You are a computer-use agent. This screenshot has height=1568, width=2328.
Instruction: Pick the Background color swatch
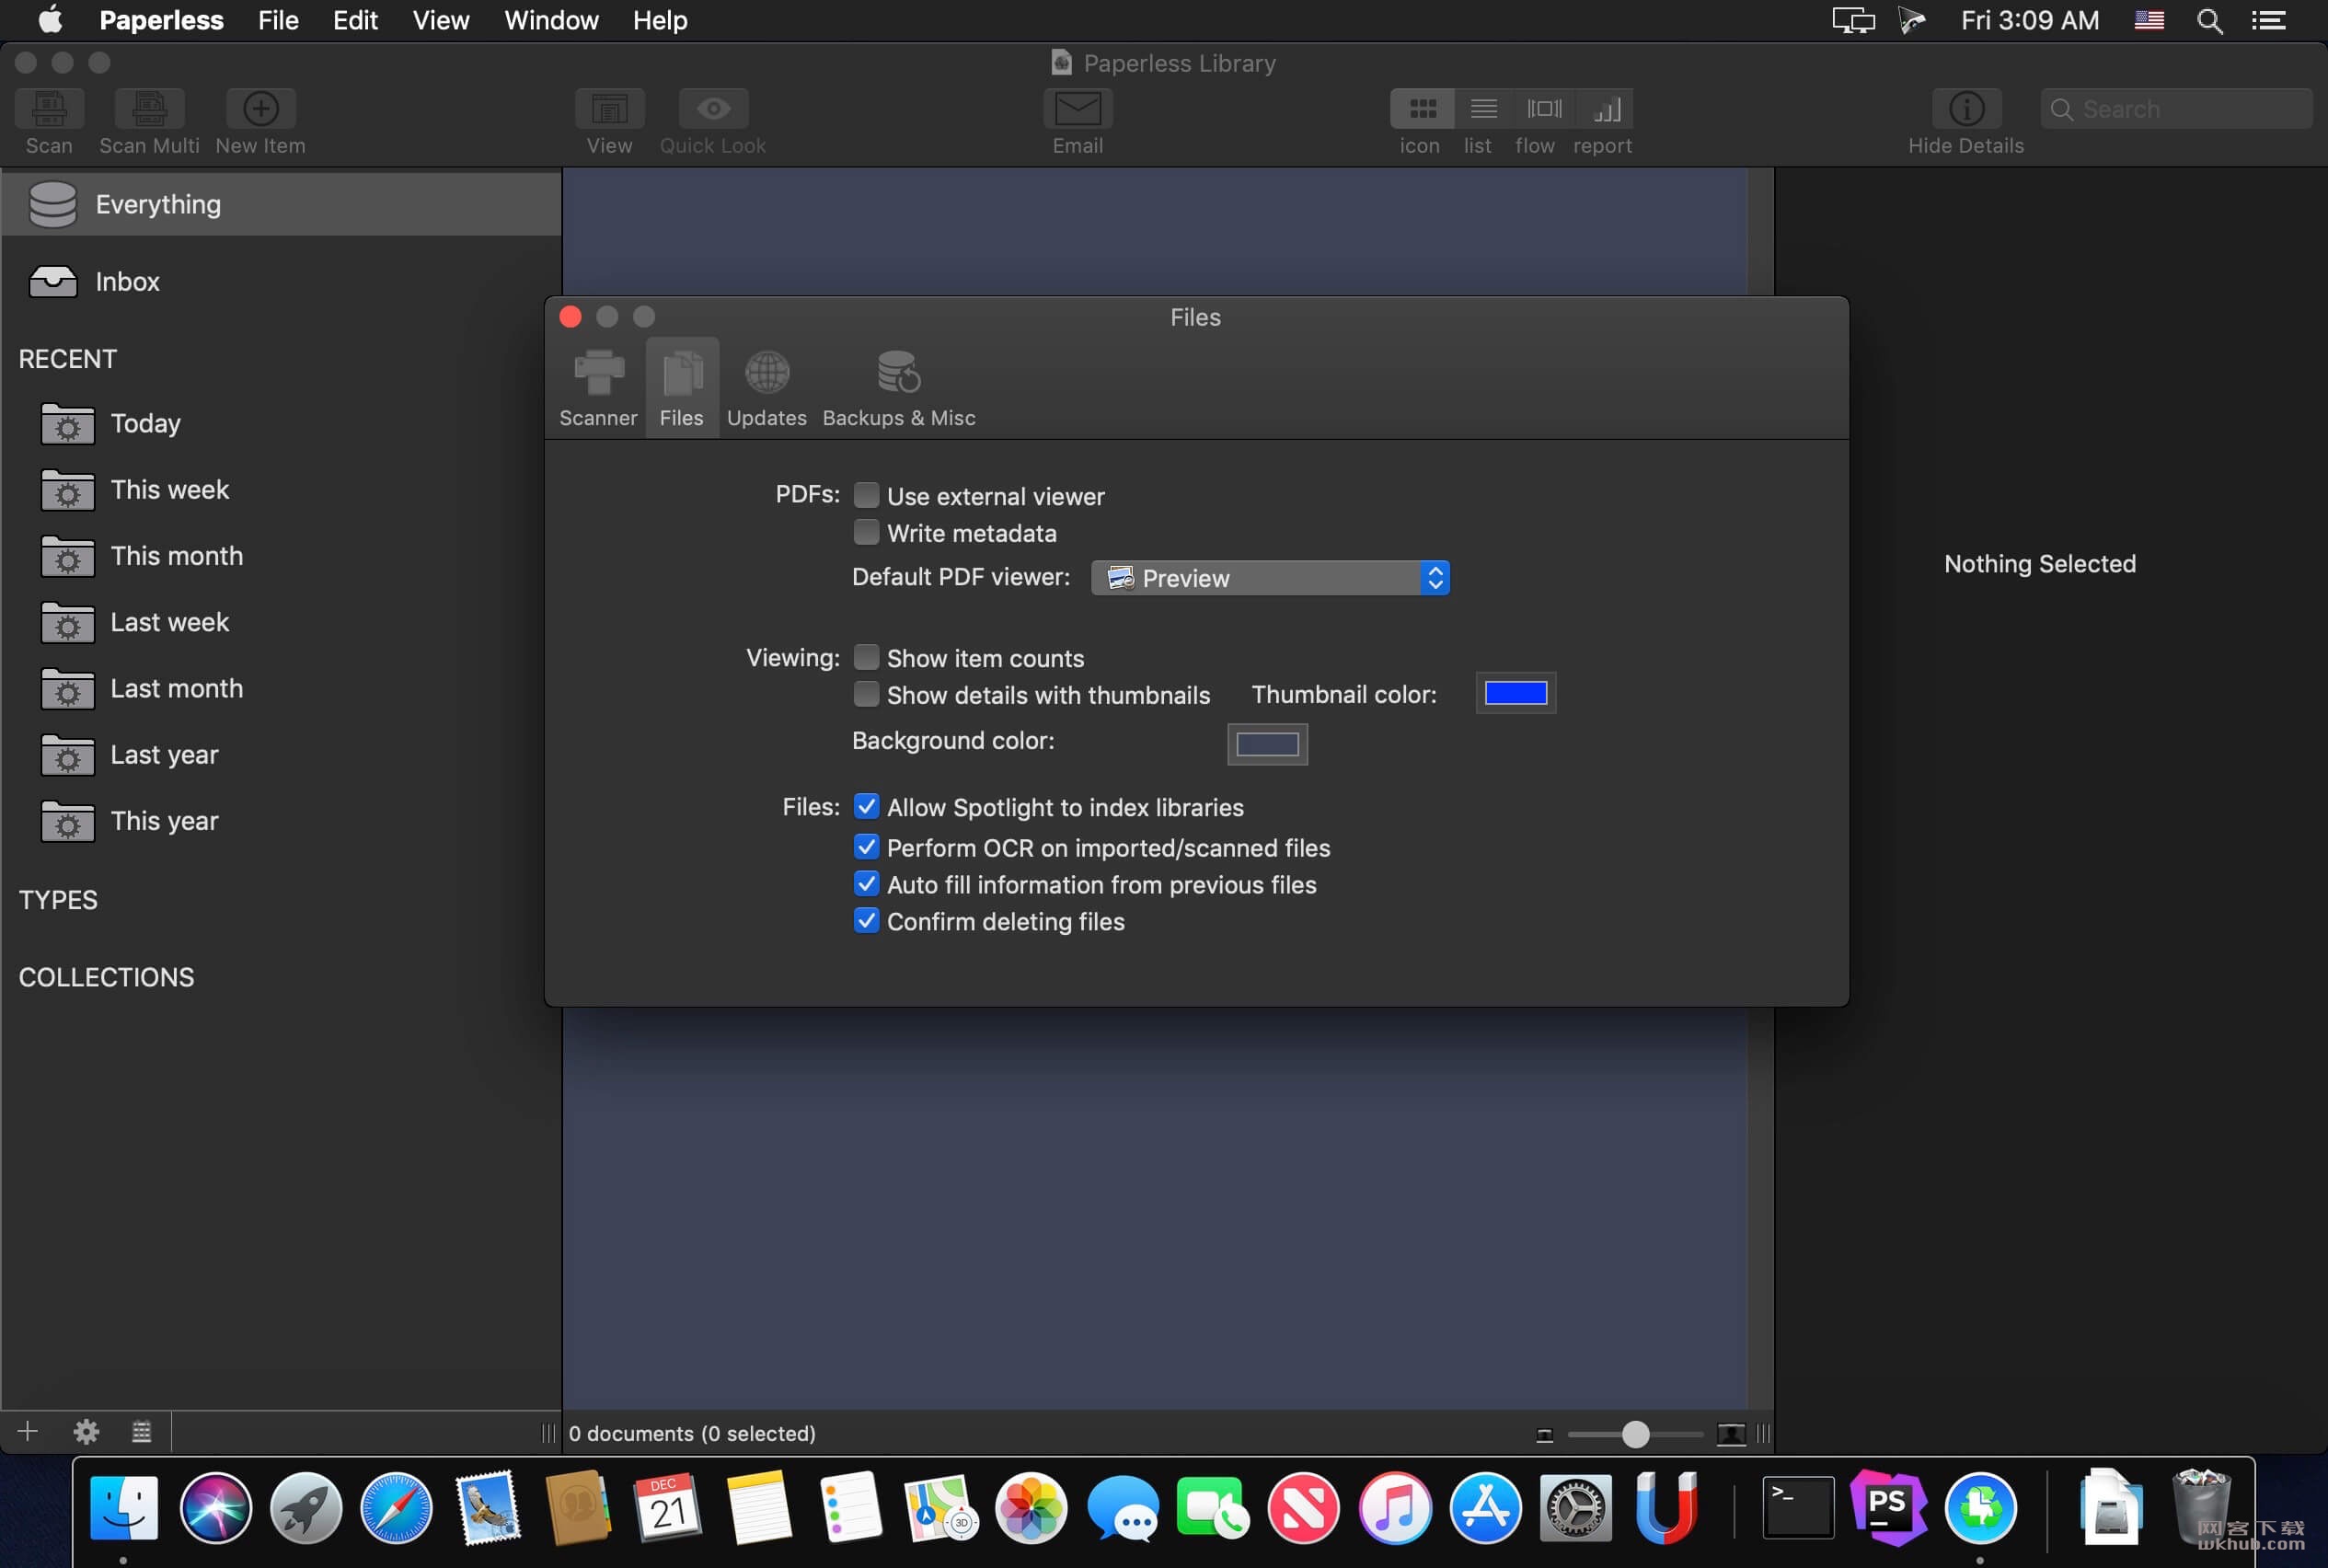1267,744
